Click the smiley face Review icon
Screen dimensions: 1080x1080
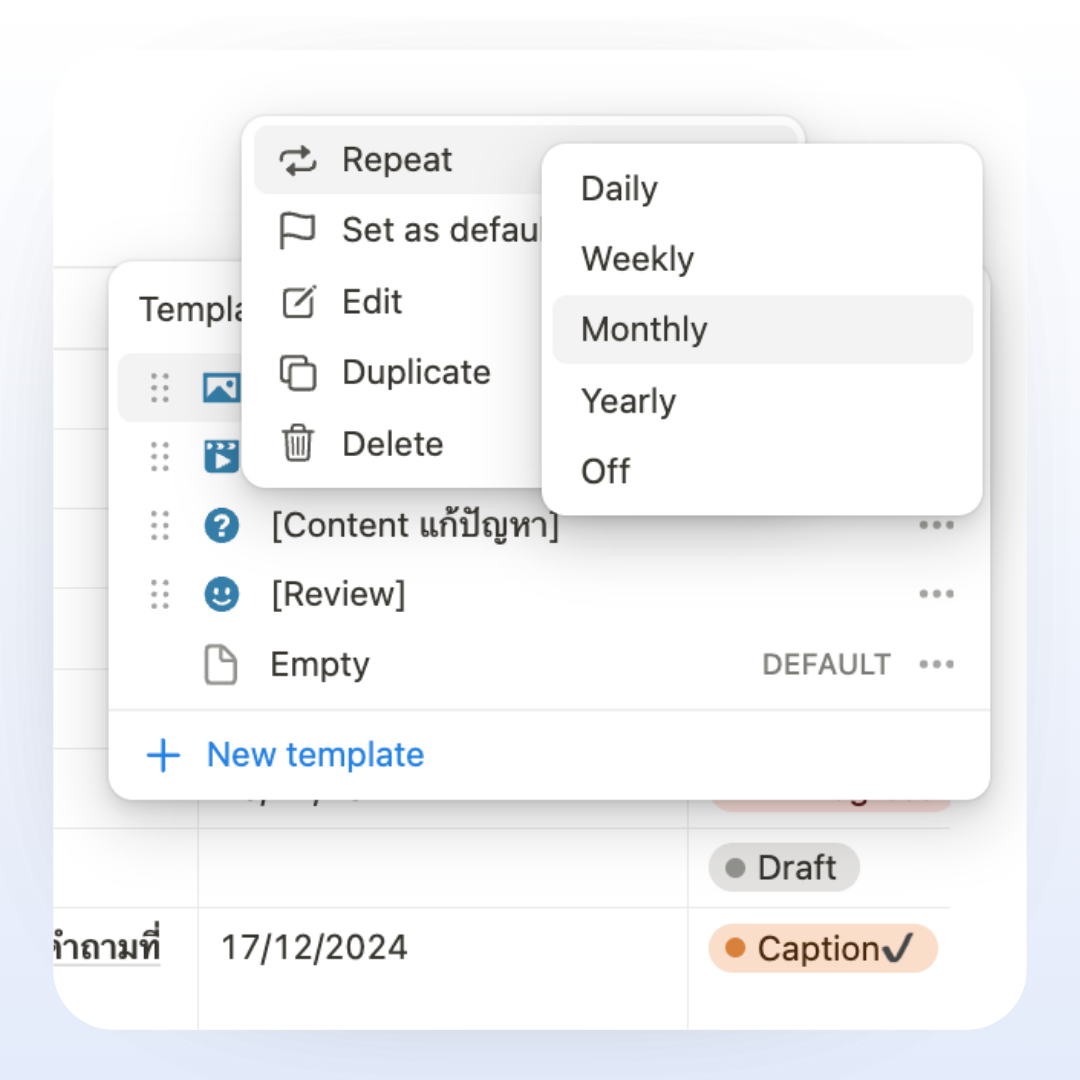click(221, 595)
